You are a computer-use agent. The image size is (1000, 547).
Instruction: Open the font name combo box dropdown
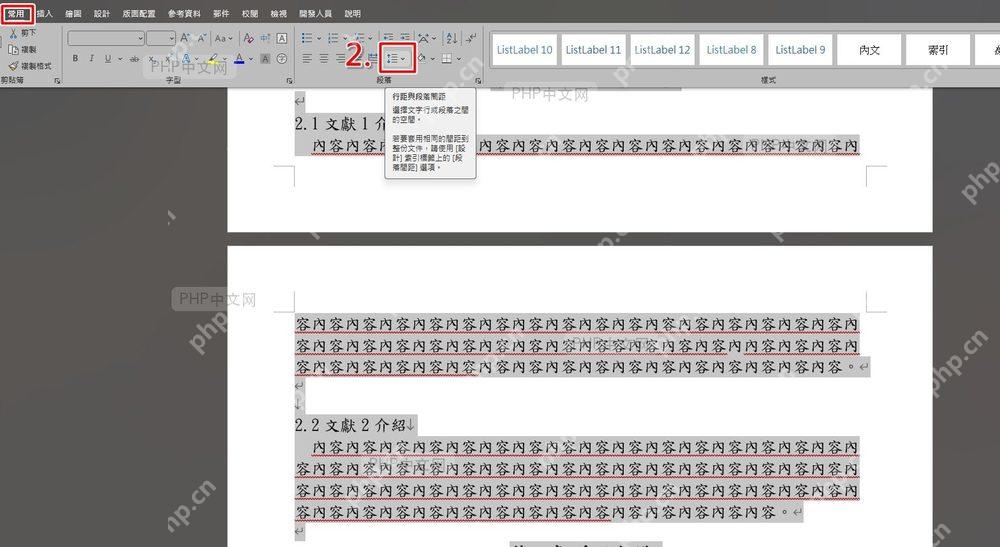(x=140, y=38)
